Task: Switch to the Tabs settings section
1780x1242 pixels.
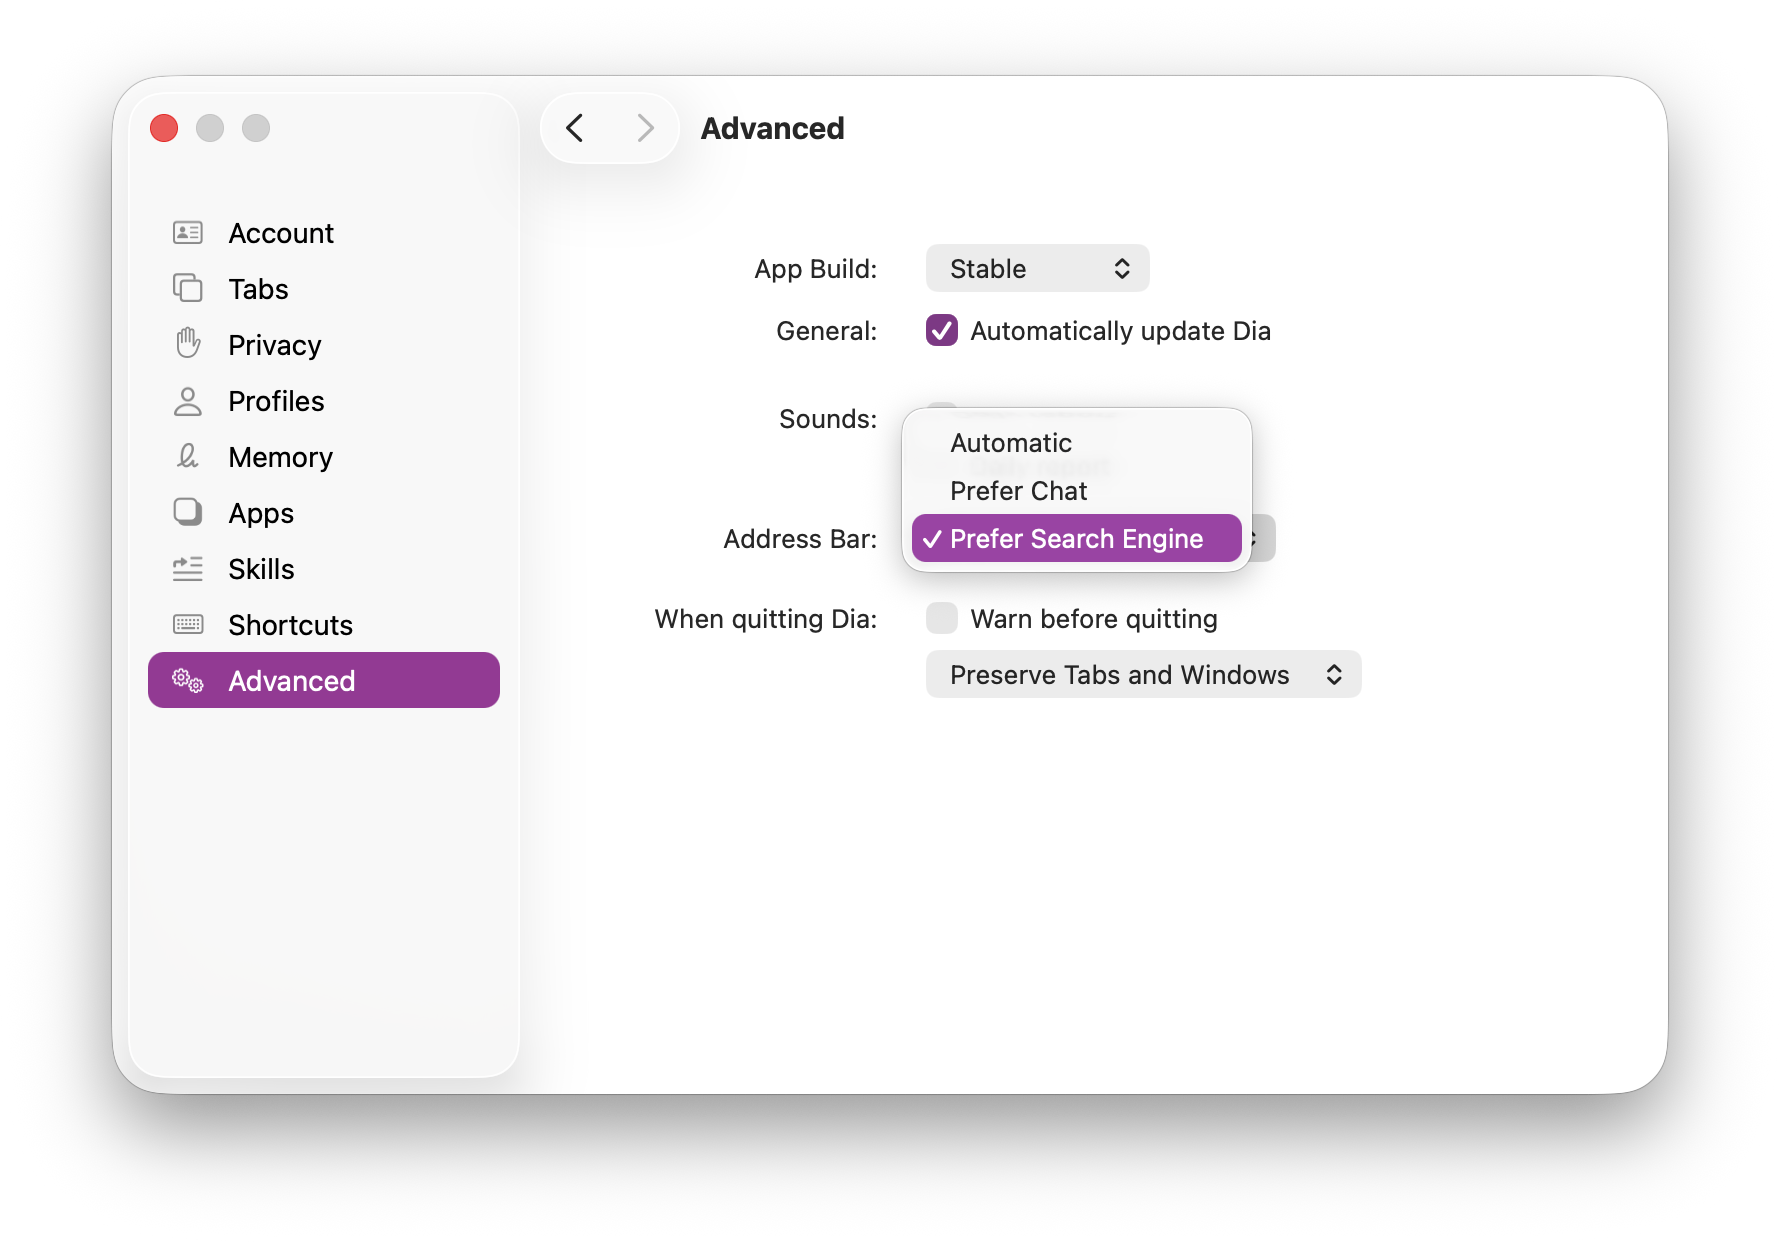Action: point(324,289)
